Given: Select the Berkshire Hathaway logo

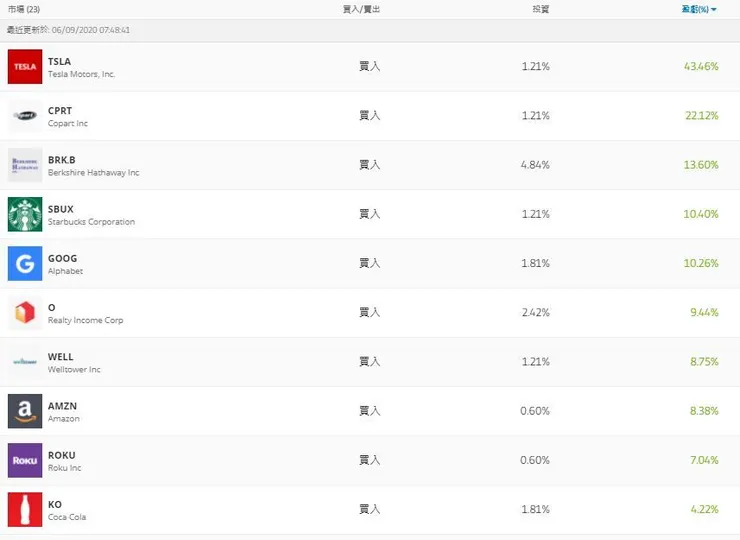Looking at the screenshot, I should point(25,165).
